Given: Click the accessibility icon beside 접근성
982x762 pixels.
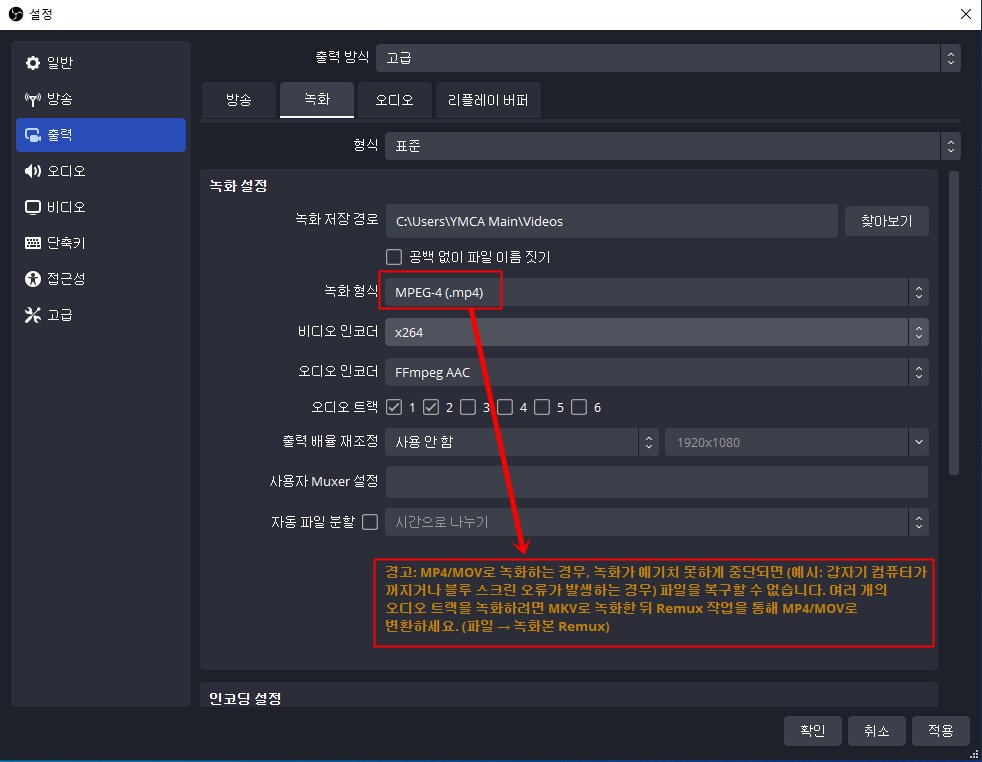Looking at the screenshot, I should tap(33, 279).
